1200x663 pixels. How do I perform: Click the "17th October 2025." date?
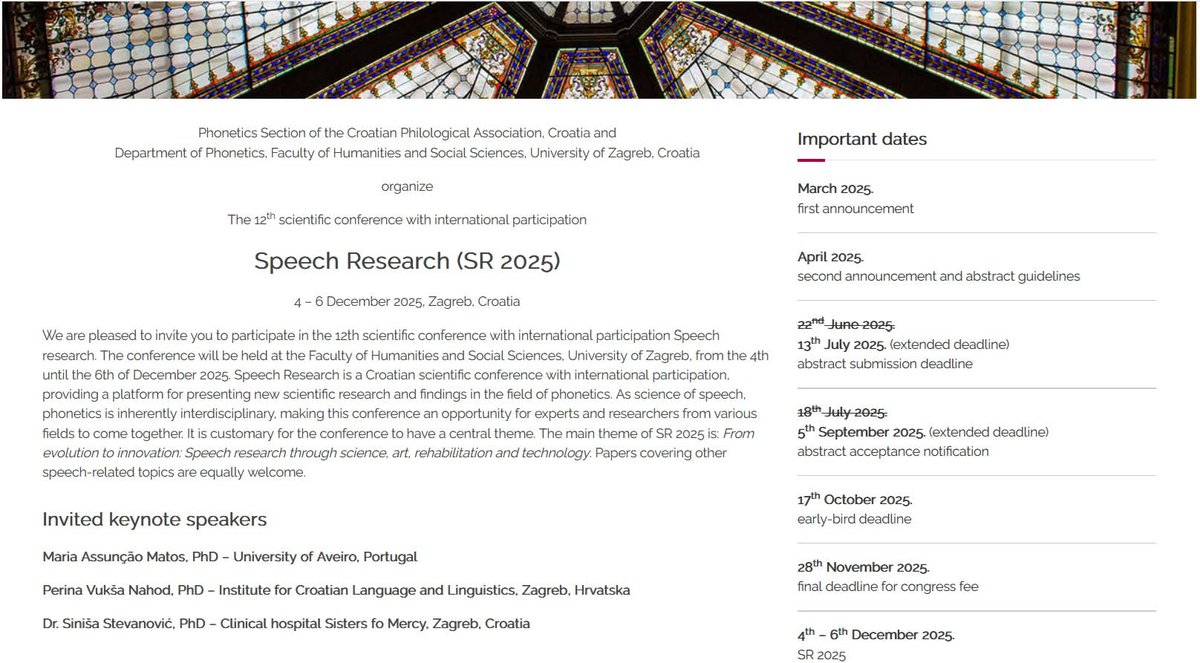(x=855, y=499)
